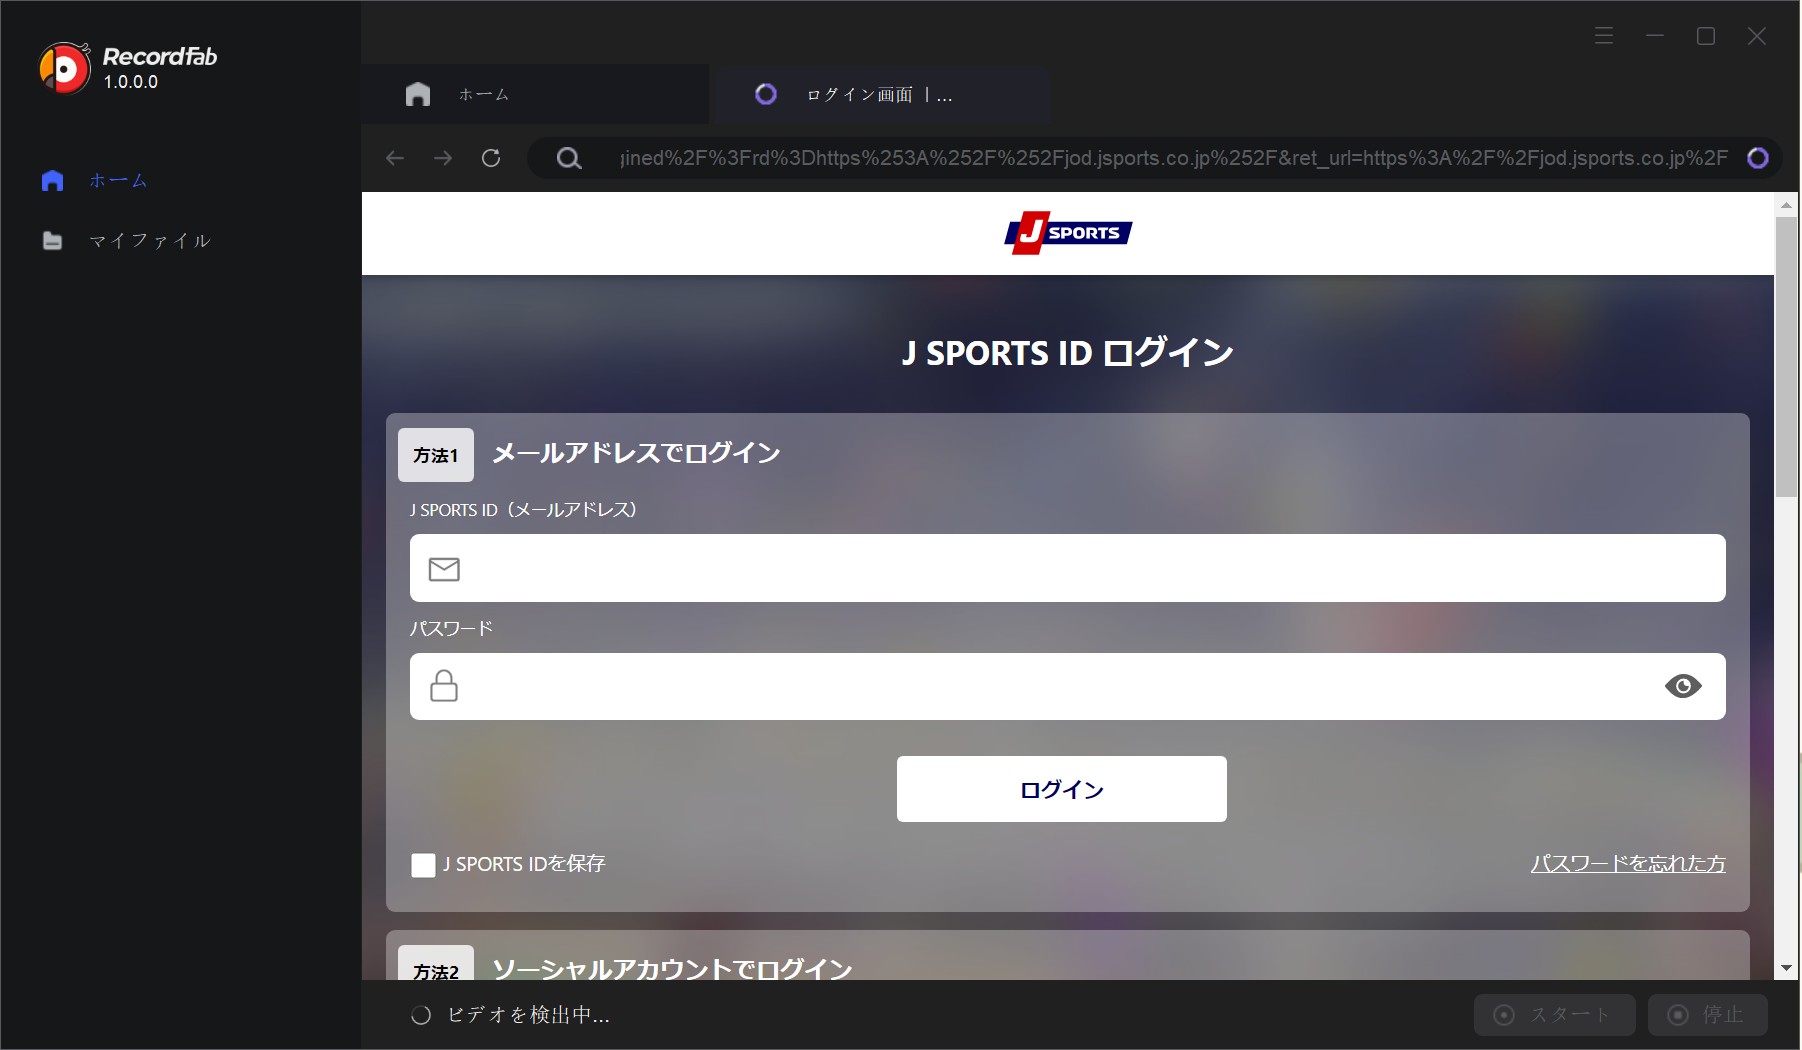The width and height of the screenshot is (1802, 1050).
Task: Click the J SPORTS ID ログイン heading
Action: point(1067,353)
